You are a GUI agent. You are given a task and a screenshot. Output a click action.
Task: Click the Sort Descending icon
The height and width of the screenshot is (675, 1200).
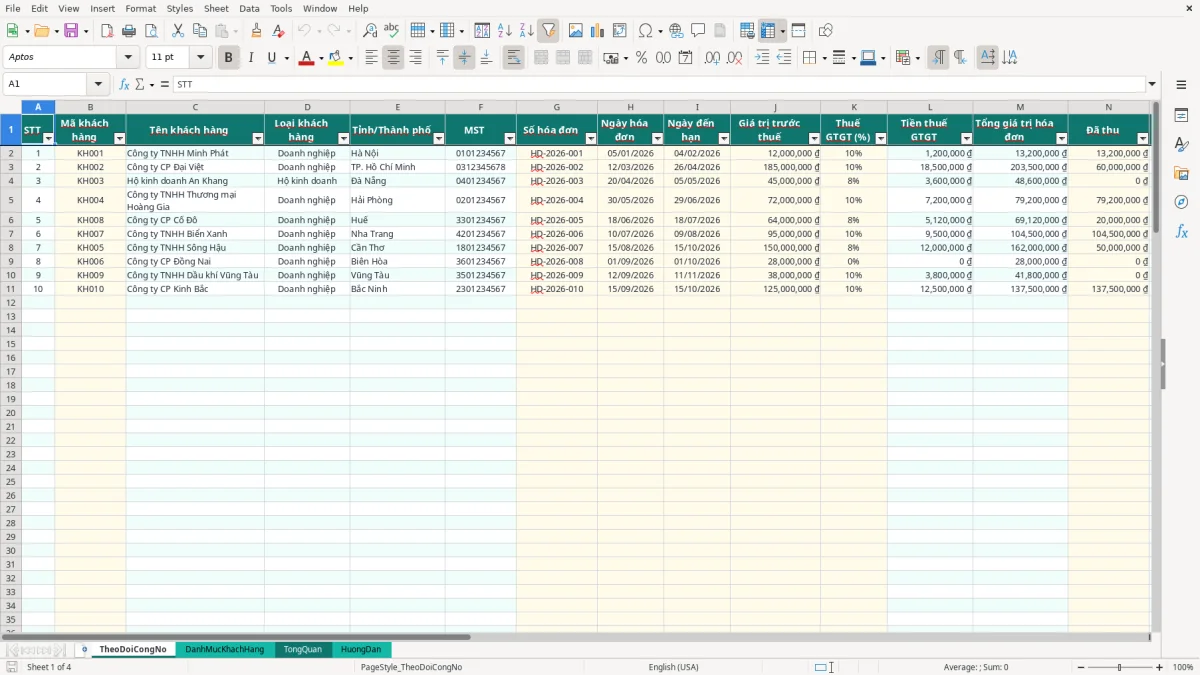pyautogui.click(x=526, y=31)
